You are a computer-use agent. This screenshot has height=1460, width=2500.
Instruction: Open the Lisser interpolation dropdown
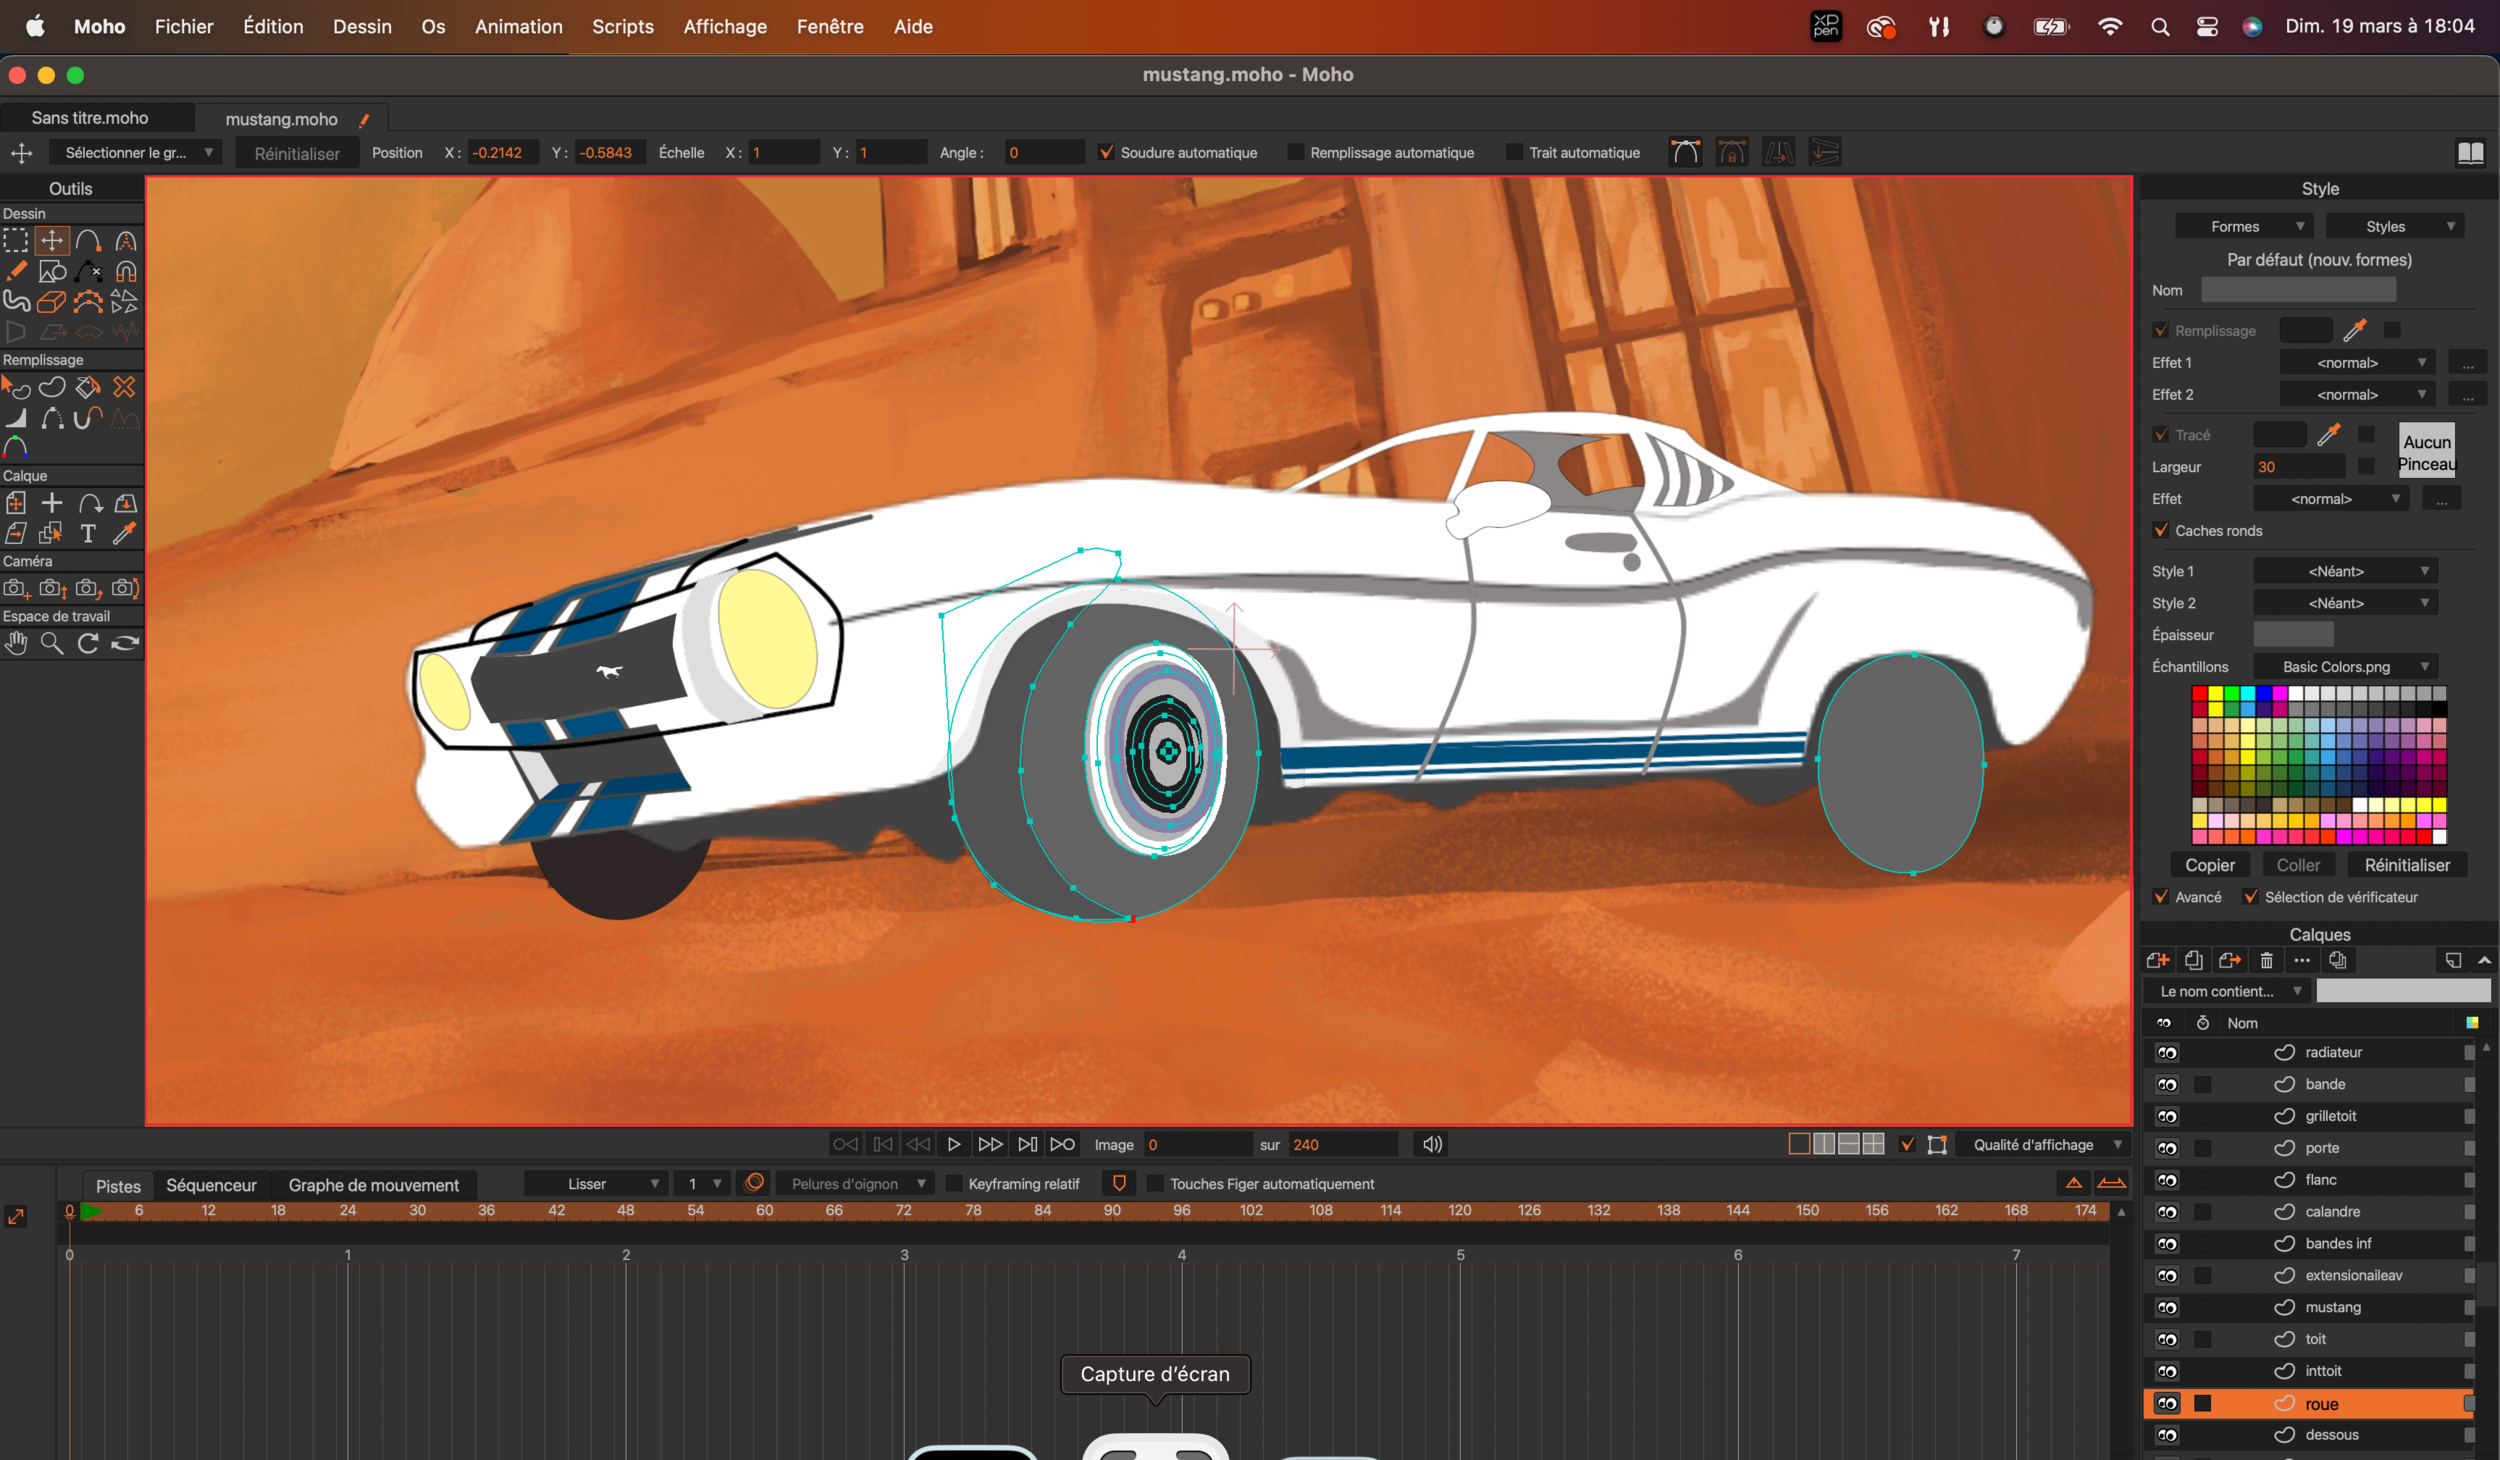(x=596, y=1184)
